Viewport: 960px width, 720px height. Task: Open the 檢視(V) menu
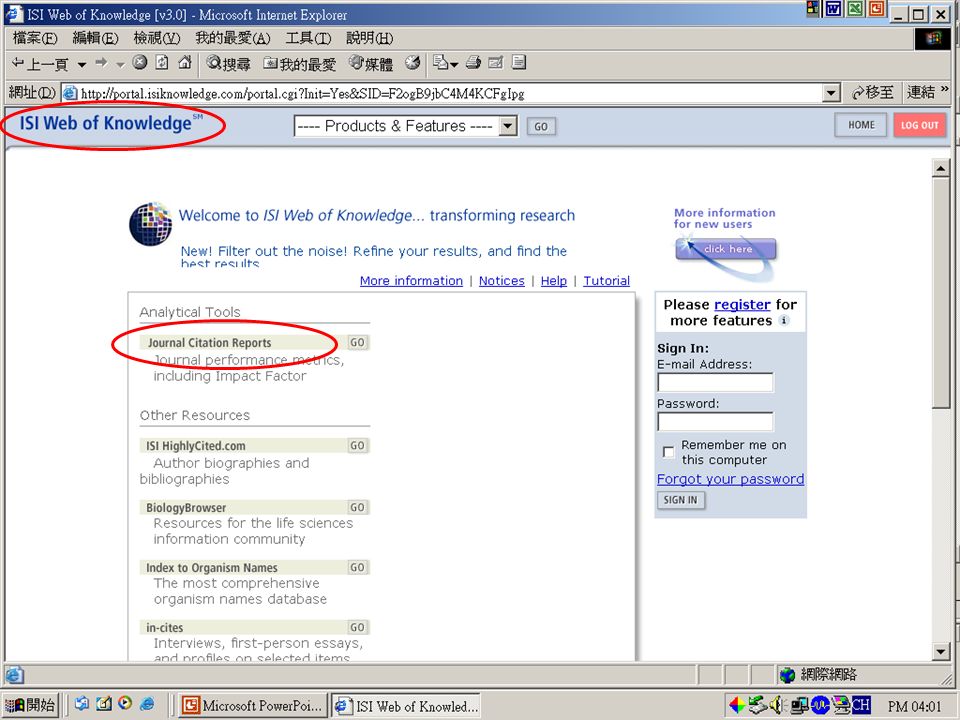pyautogui.click(x=157, y=38)
